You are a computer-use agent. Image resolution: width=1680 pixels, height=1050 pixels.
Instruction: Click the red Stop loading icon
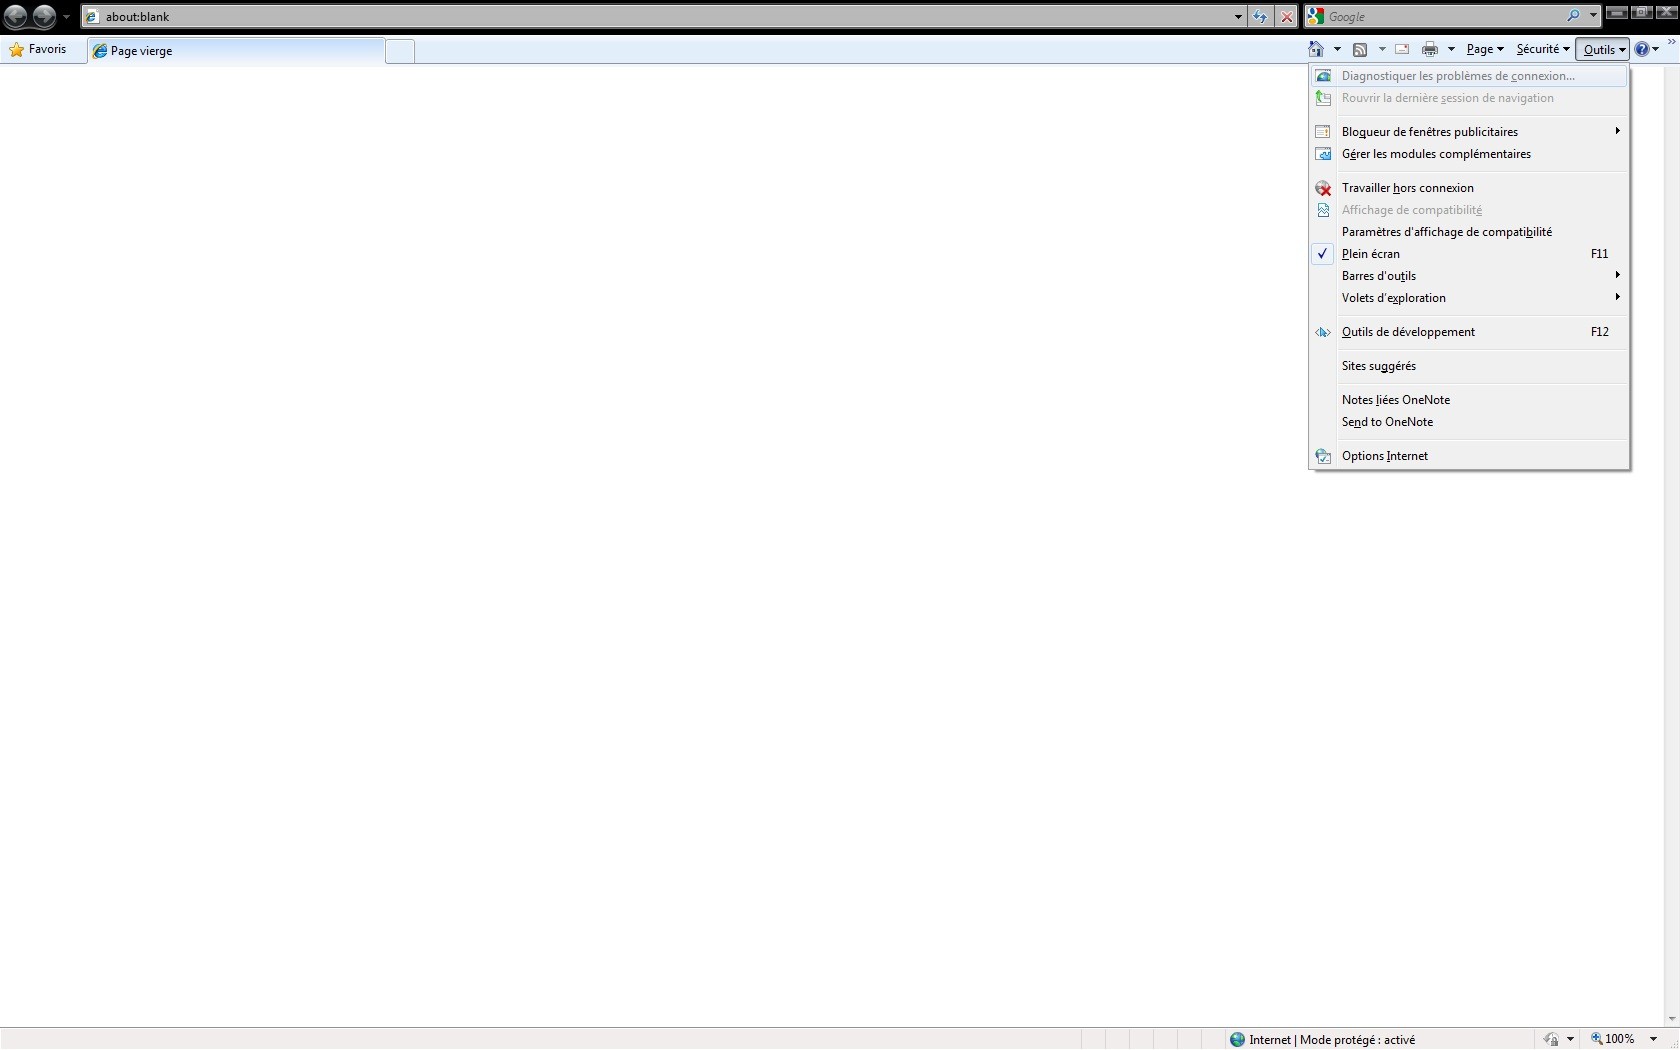tap(1287, 17)
